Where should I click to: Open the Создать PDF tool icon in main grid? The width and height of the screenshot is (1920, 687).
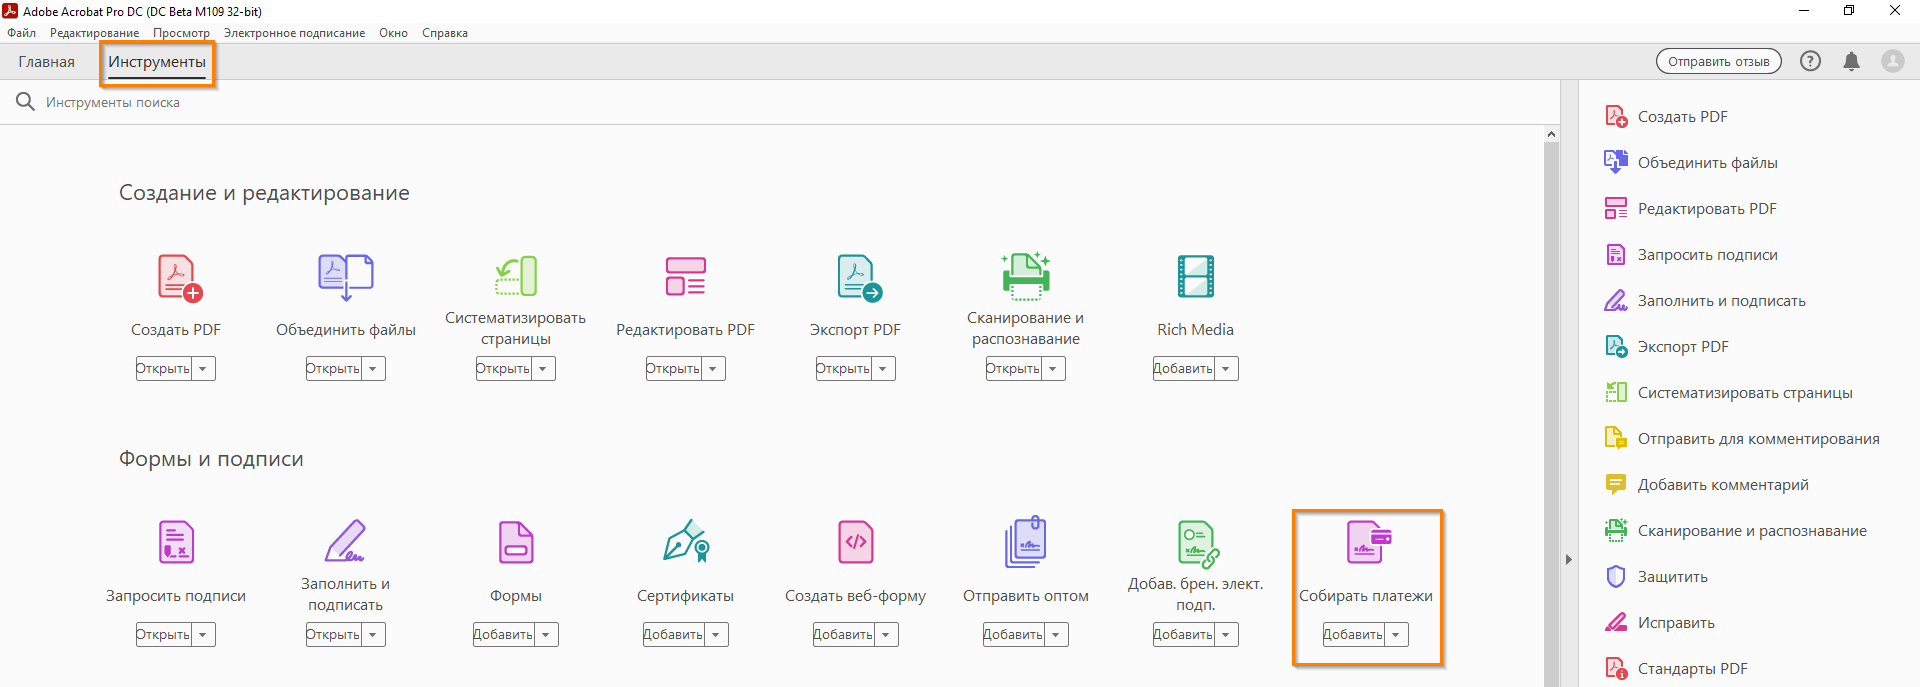(180, 278)
